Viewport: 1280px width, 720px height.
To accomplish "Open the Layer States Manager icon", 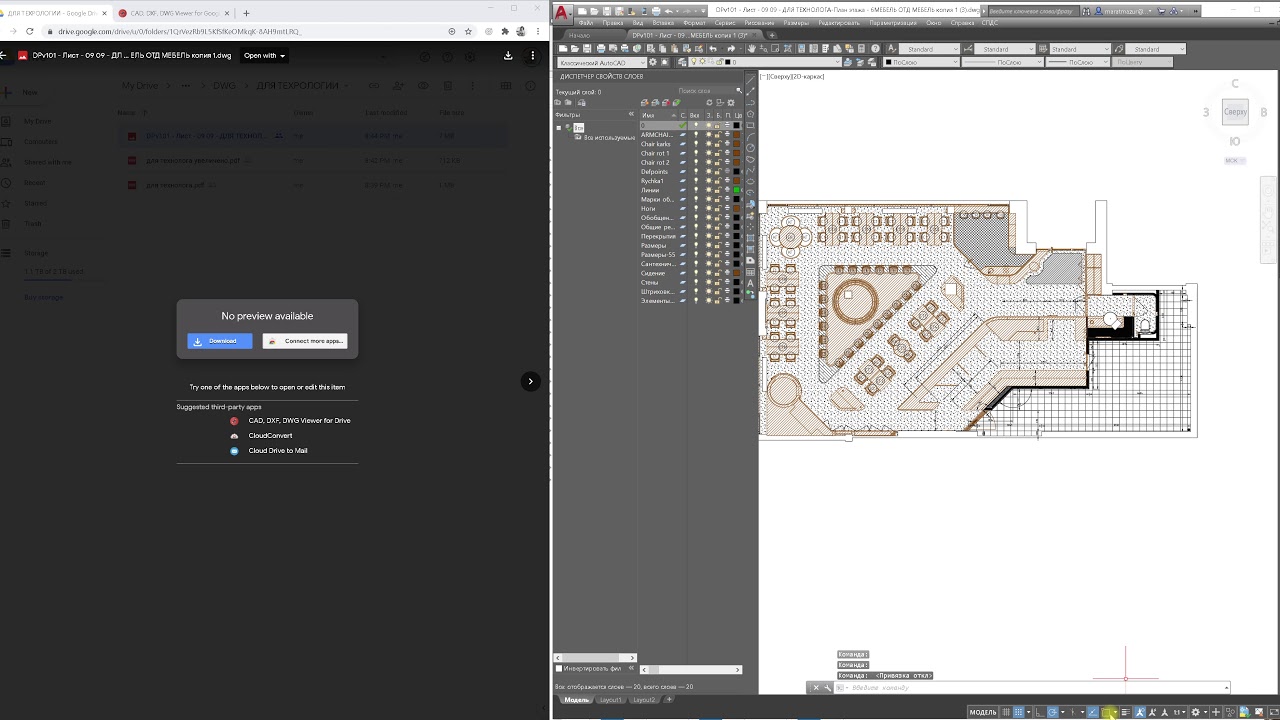I will tap(580, 103).
